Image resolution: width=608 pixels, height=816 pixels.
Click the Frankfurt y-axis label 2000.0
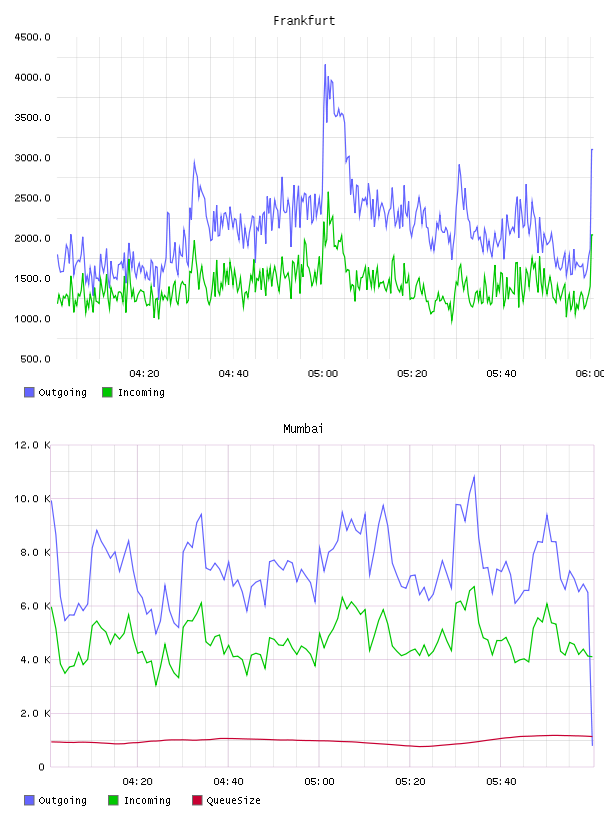click(x=32, y=238)
